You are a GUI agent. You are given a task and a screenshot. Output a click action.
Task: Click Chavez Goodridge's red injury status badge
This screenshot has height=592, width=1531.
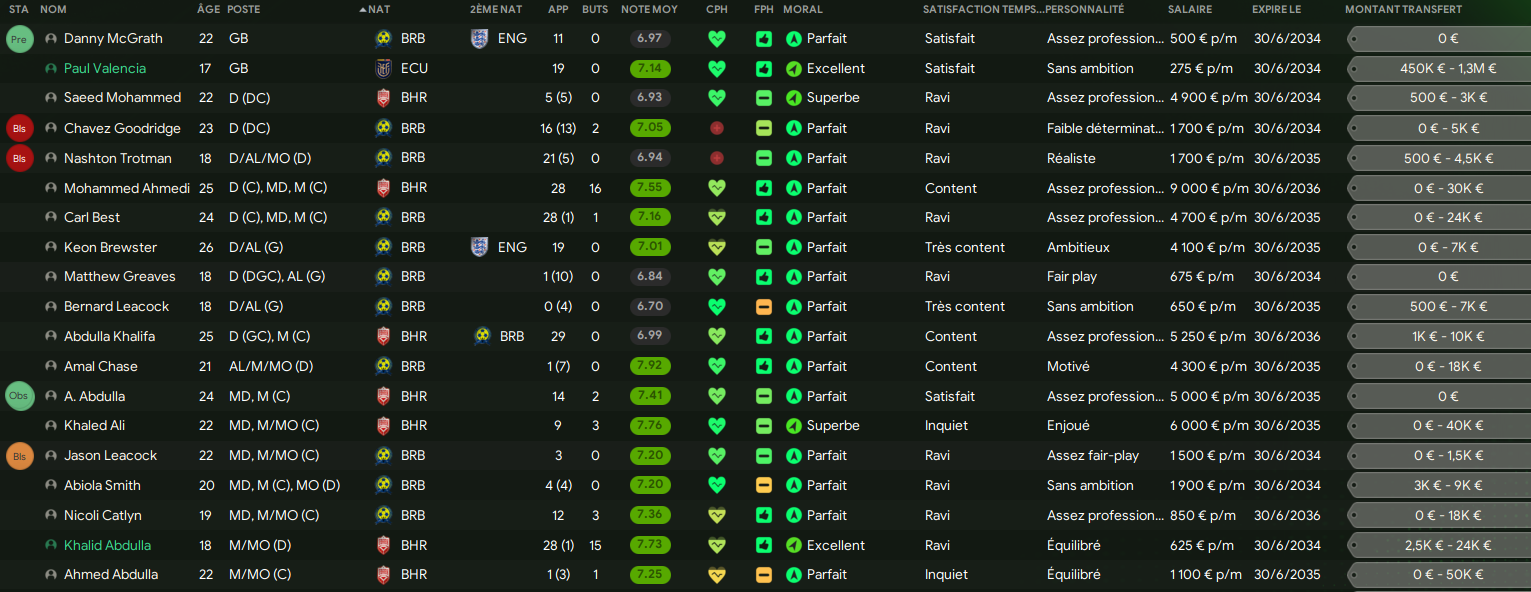[19, 129]
